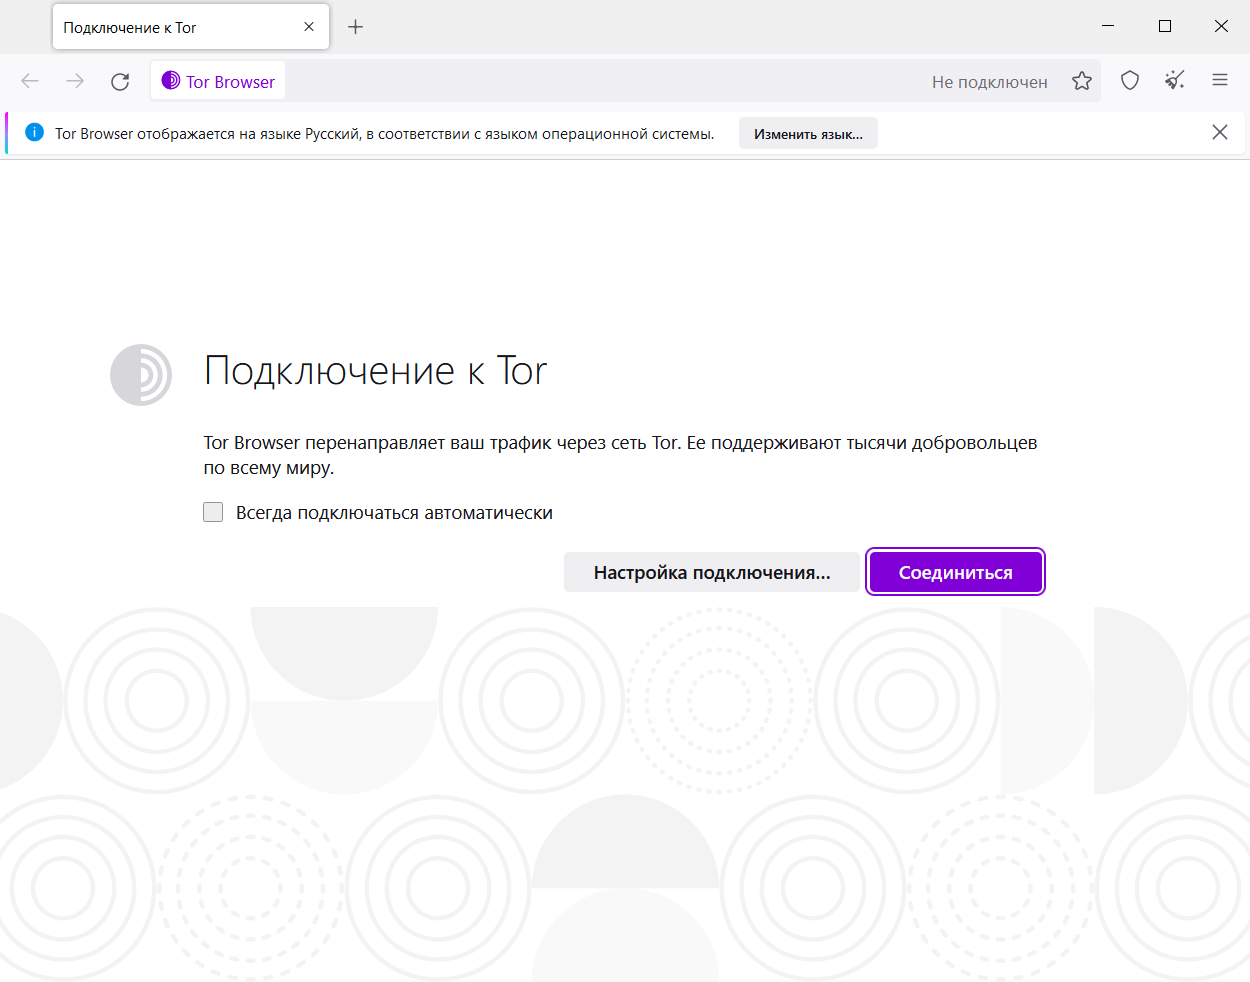Click 'Изменить язык...' button

(x=808, y=134)
